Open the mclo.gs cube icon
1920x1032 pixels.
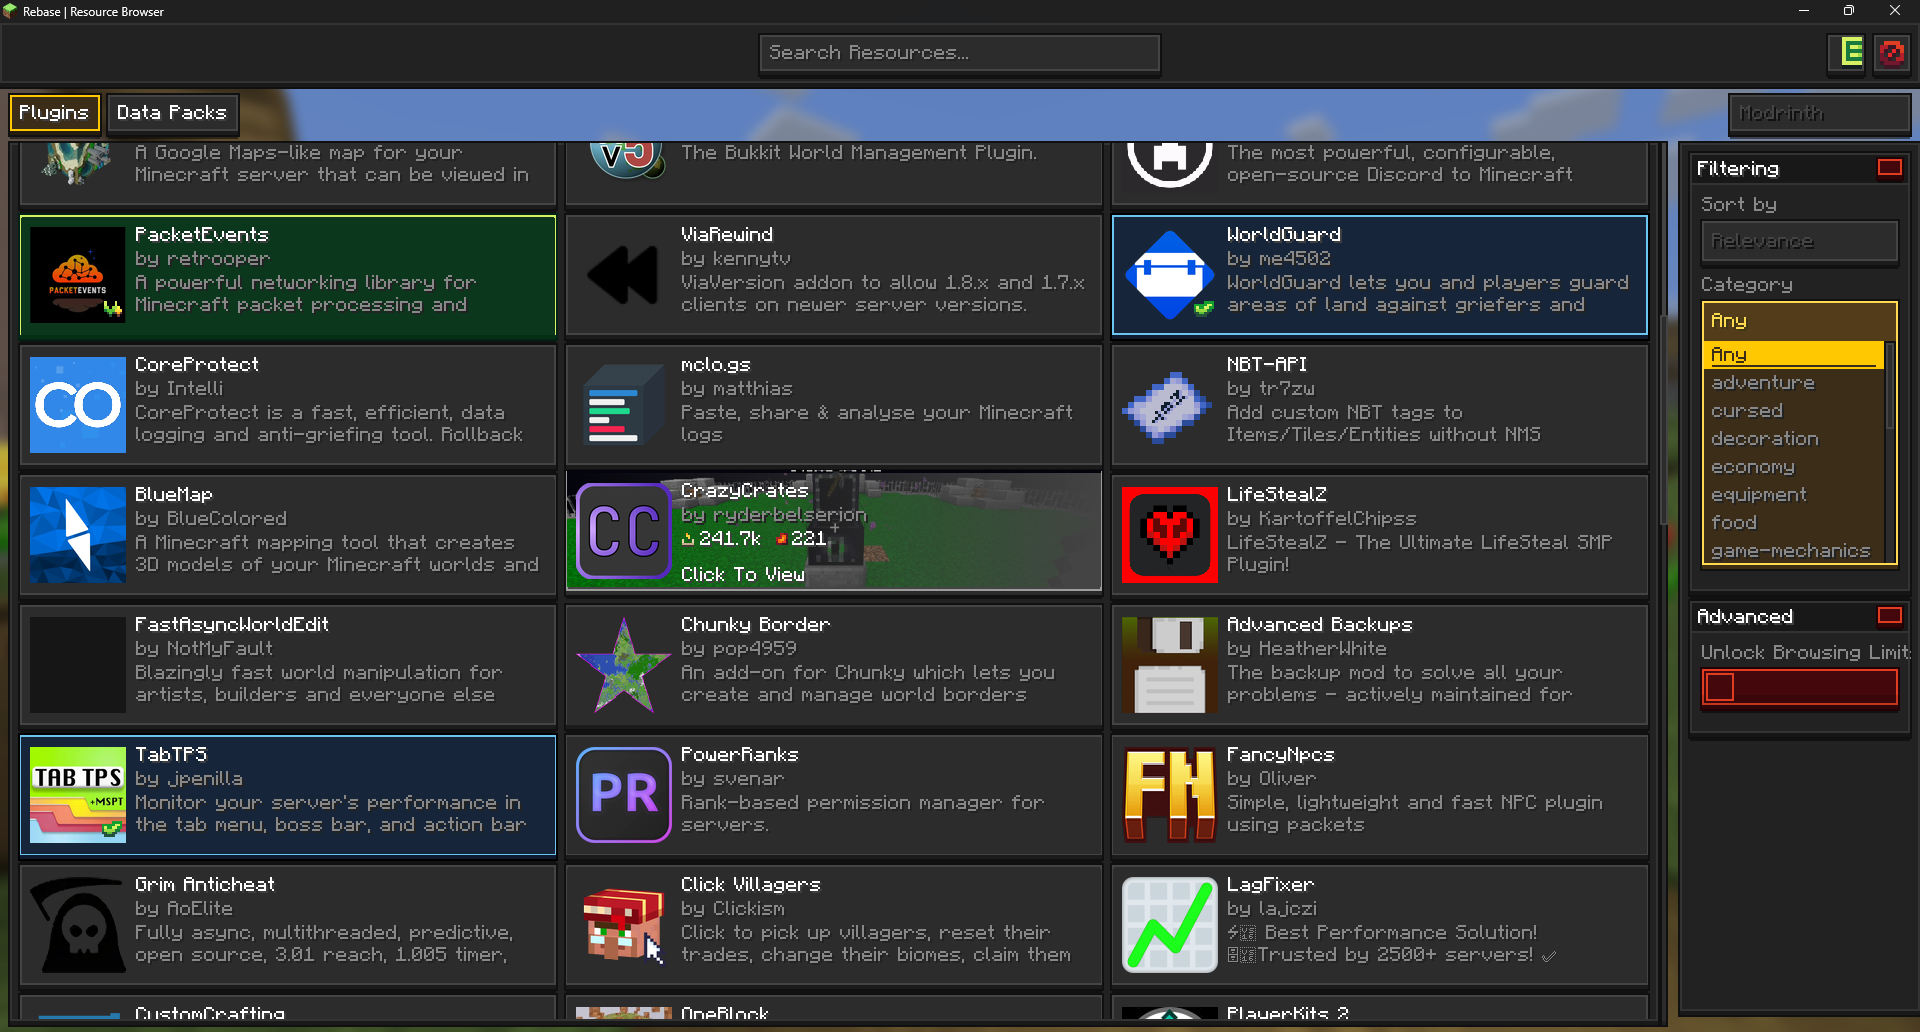pyautogui.click(x=624, y=405)
